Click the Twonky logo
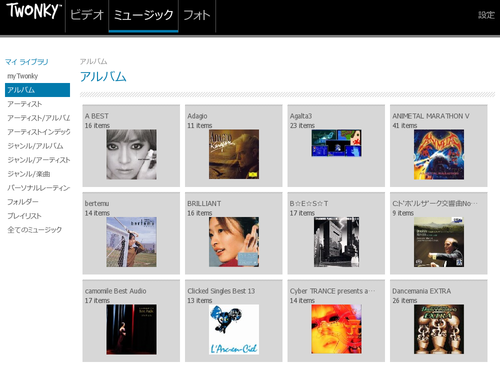 [x=33, y=11]
